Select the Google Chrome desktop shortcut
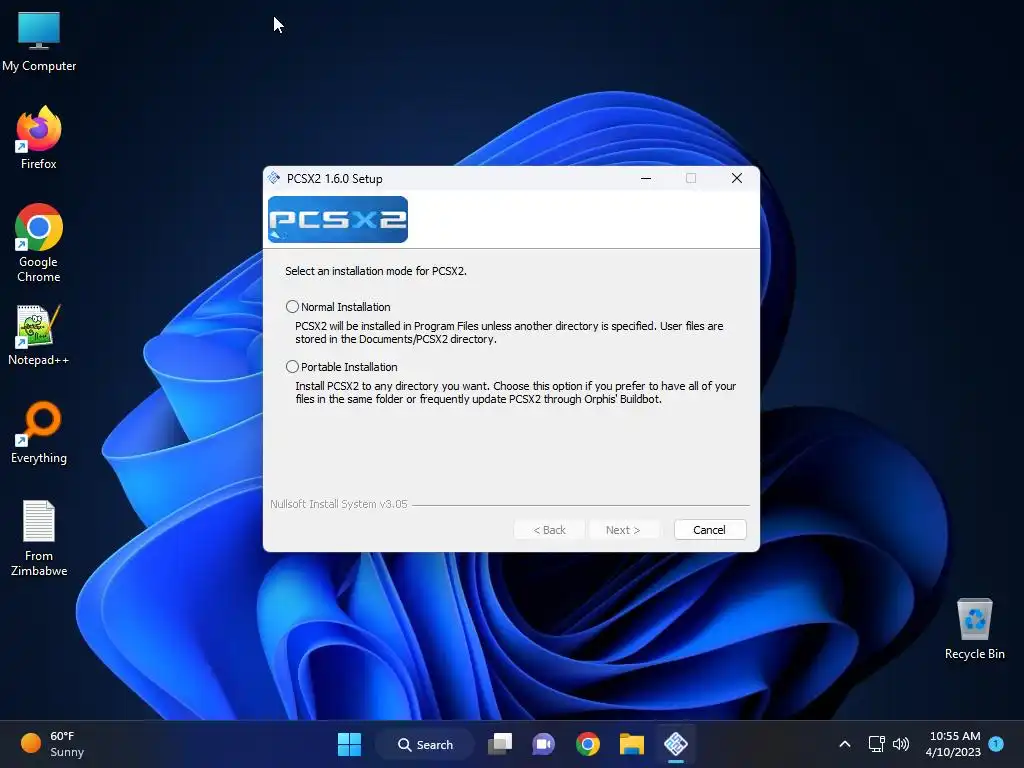The width and height of the screenshot is (1024, 768). (39, 243)
